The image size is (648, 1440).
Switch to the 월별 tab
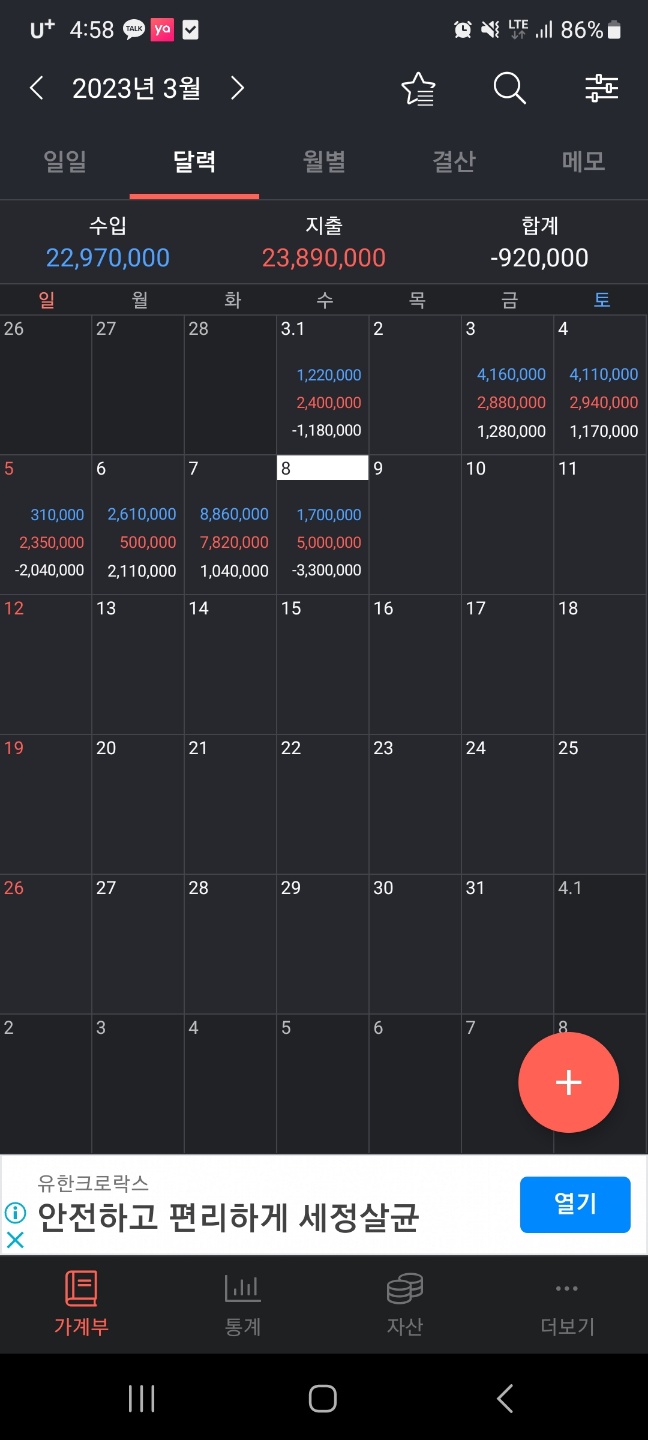[324, 162]
